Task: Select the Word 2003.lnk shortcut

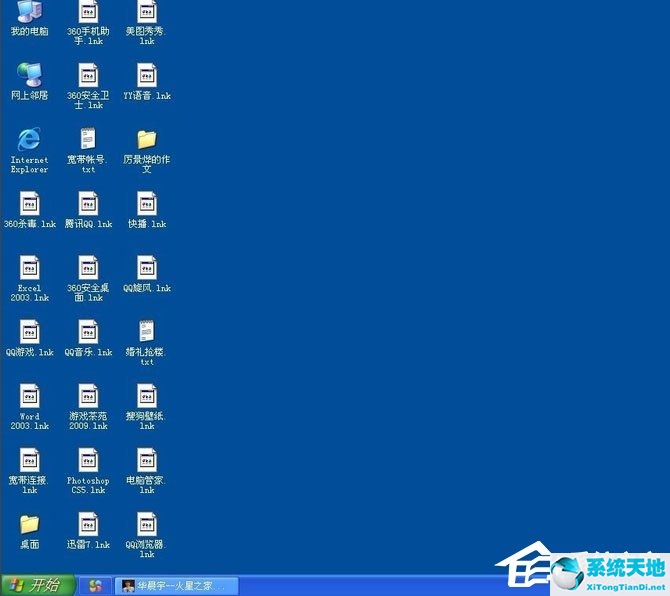Action: tap(30, 396)
